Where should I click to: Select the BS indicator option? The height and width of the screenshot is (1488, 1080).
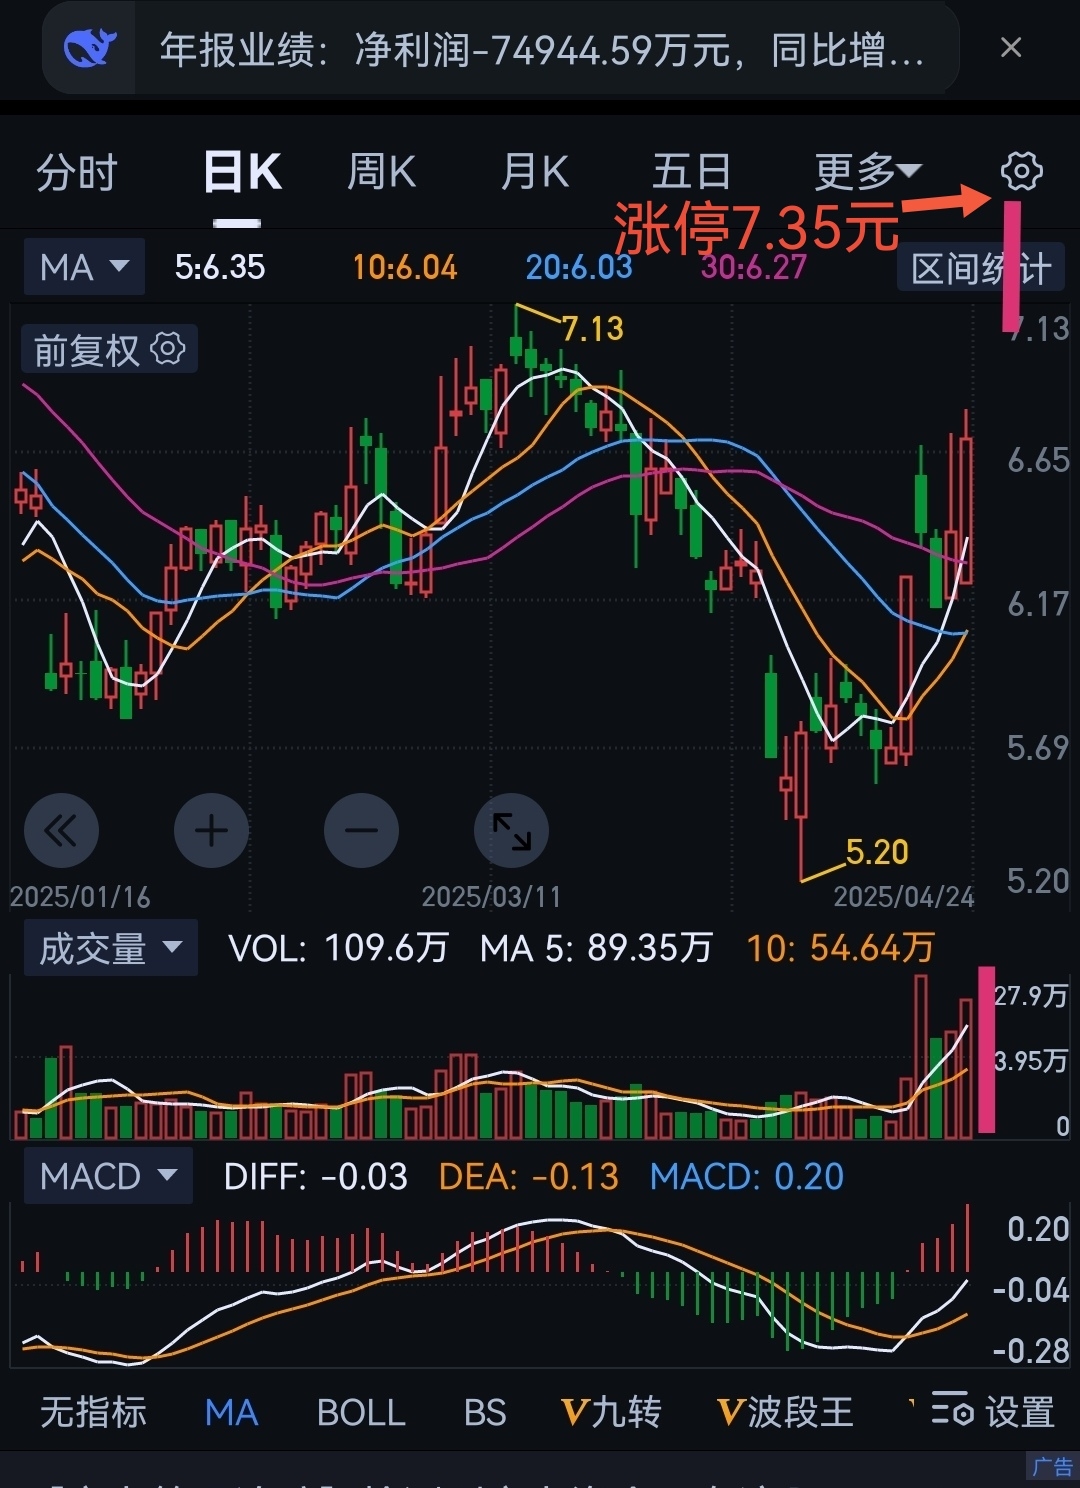click(485, 1413)
